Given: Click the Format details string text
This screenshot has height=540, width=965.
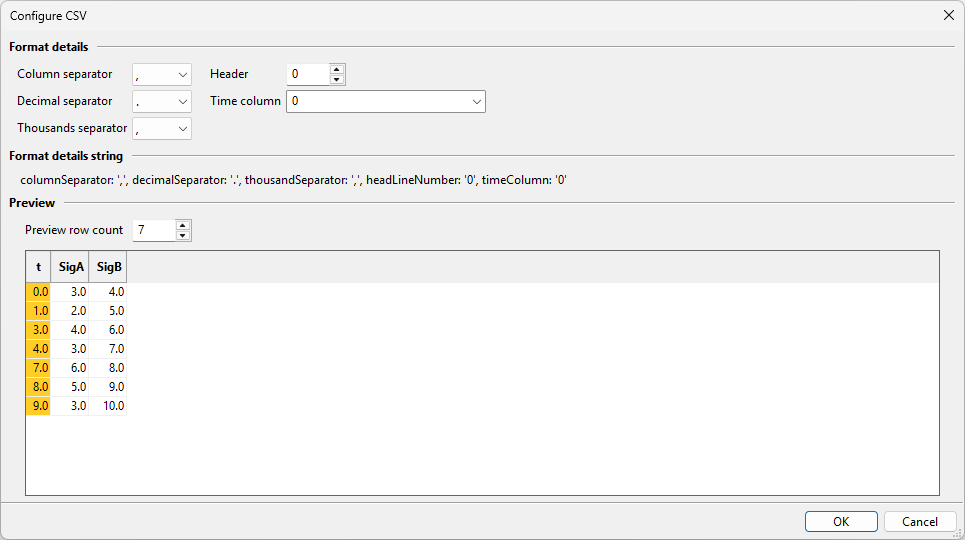Looking at the screenshot, I should [x=293, y=180].
